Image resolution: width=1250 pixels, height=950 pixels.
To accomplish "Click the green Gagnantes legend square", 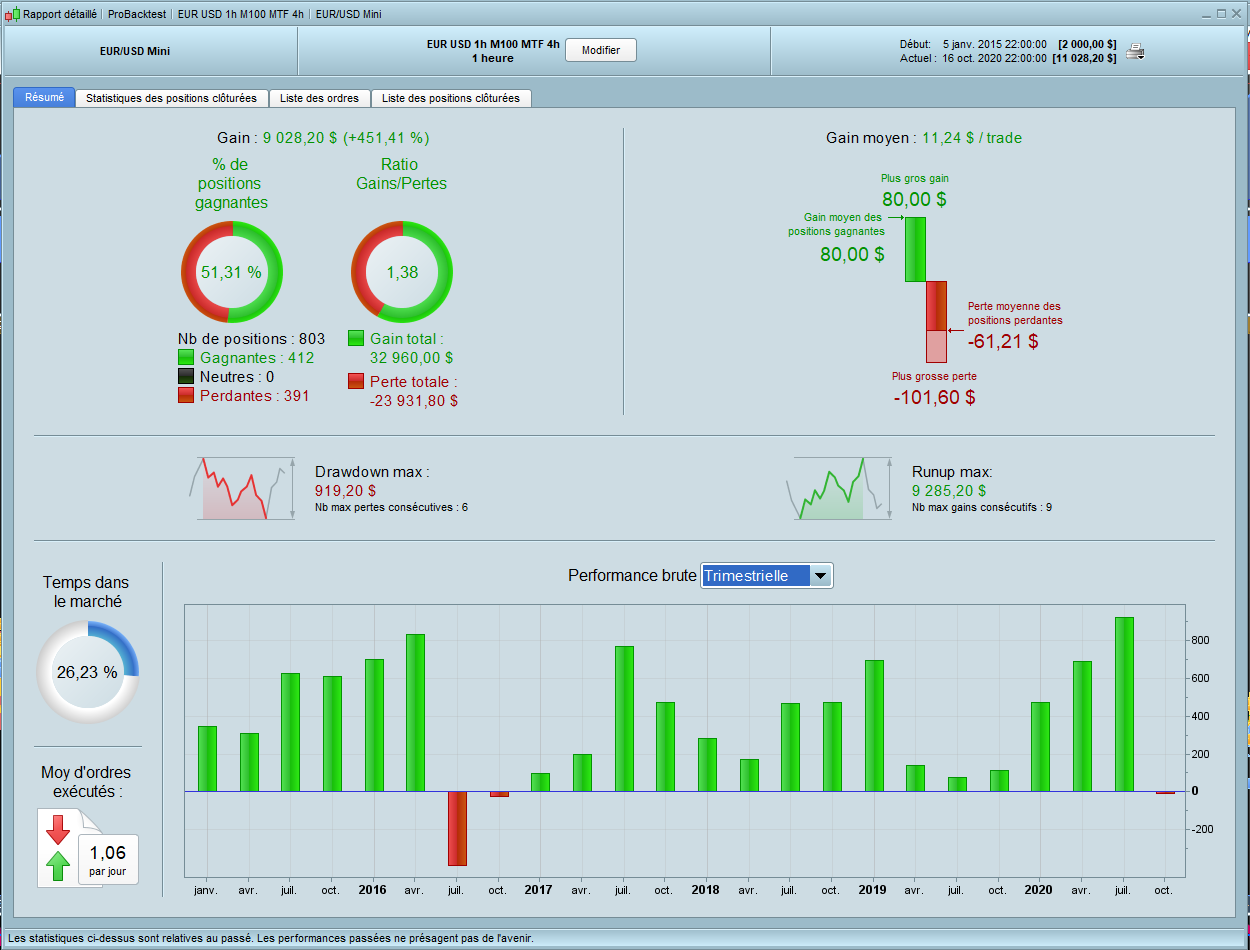I will click(x=186, y=357).
